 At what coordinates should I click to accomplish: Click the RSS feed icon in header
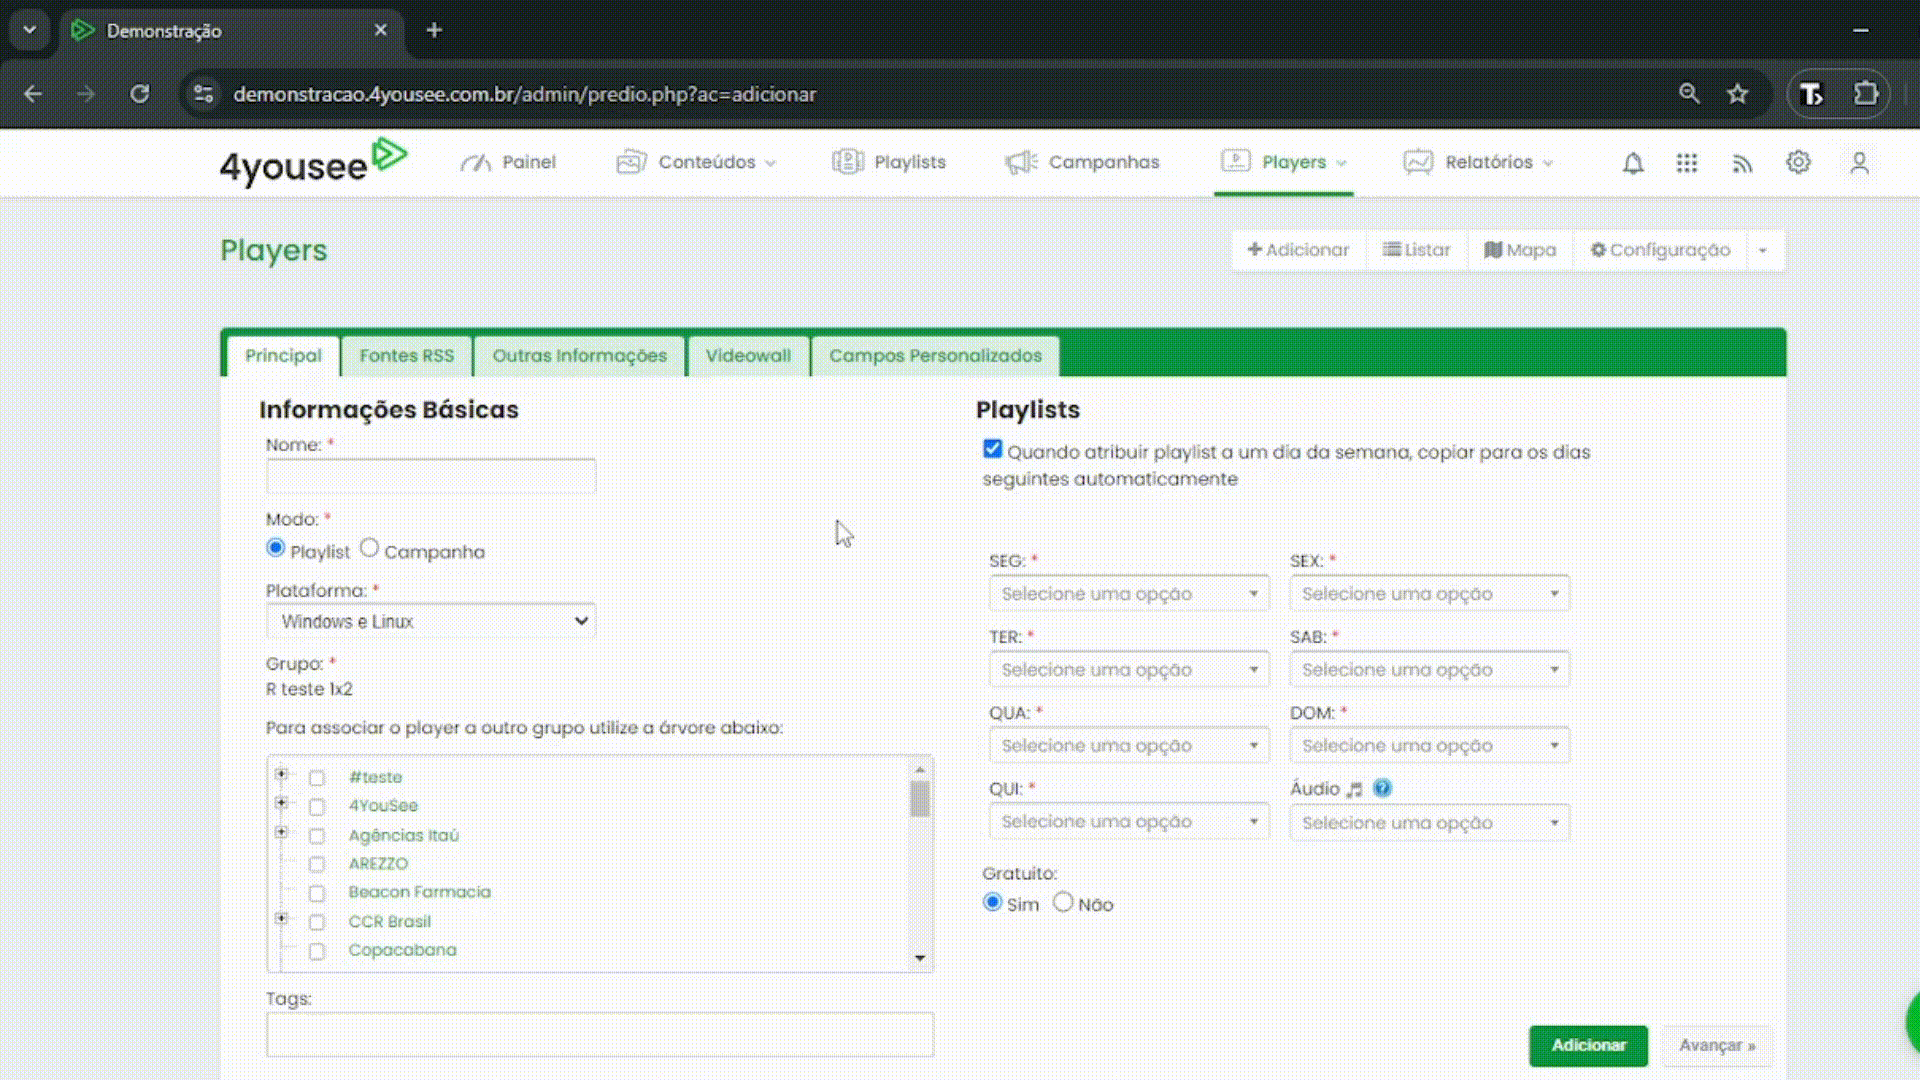click(1742, 163)
